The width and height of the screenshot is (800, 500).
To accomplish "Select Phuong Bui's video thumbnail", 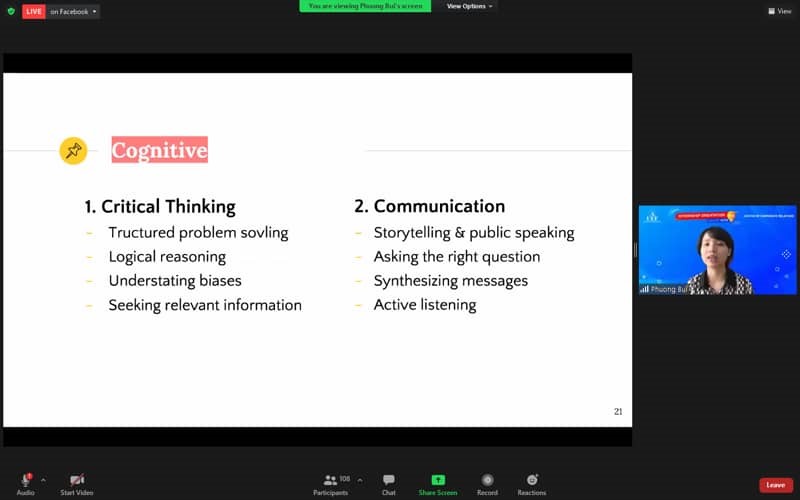I will tap(717, 250).
